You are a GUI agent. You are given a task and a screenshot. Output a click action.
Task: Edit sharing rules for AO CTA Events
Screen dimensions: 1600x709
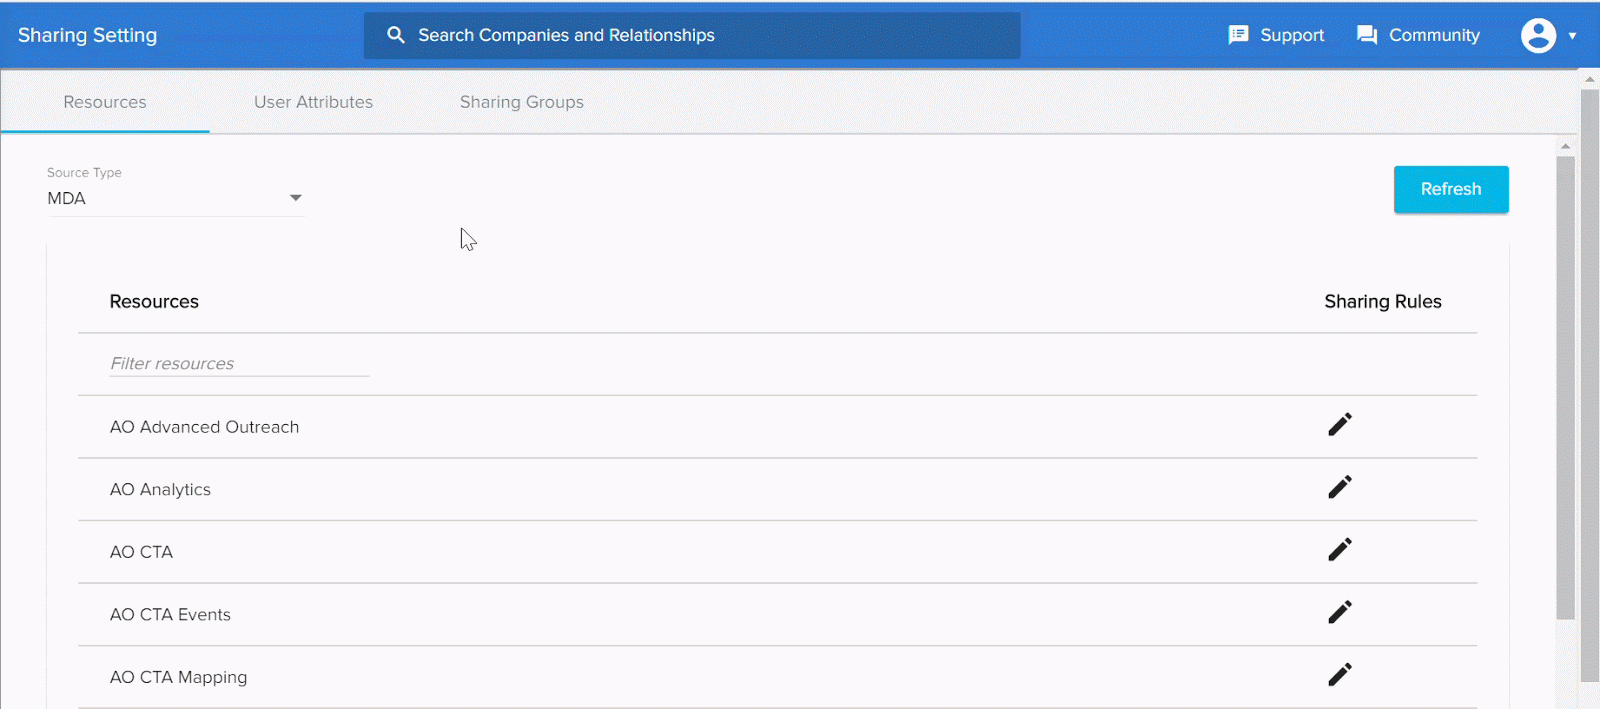tap(1340, 612)
